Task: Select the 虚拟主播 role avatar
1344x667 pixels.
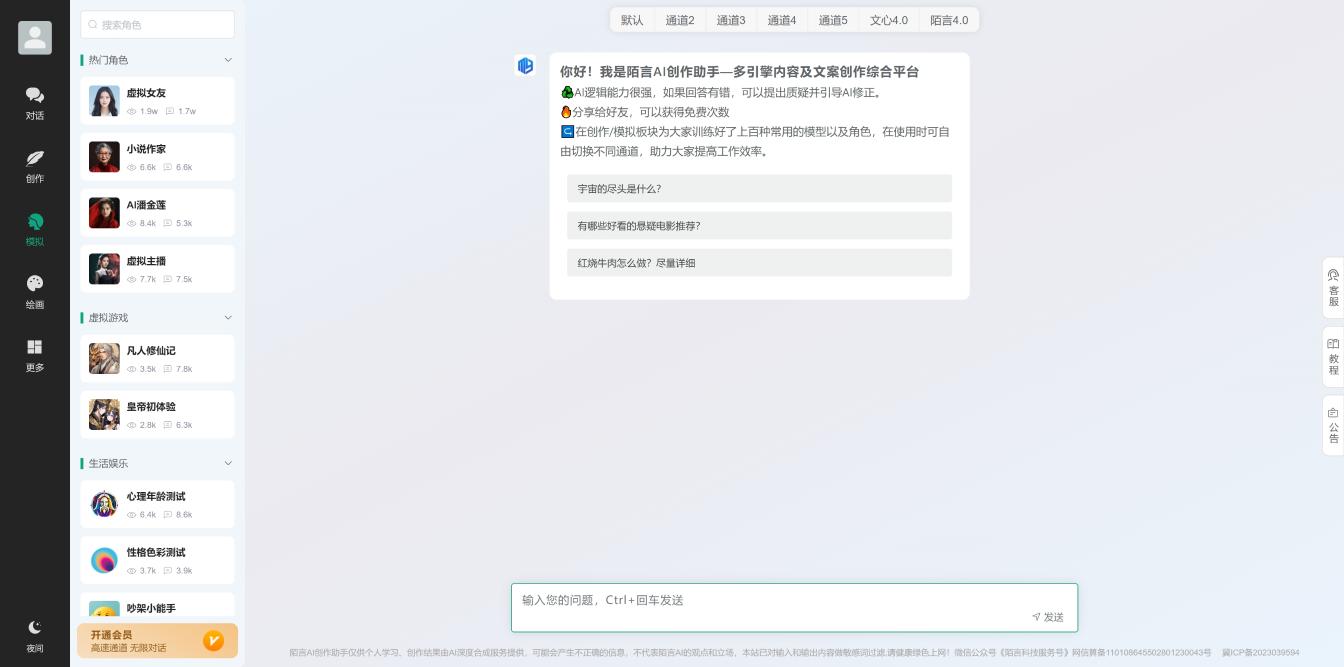Action: pos(104,269)
